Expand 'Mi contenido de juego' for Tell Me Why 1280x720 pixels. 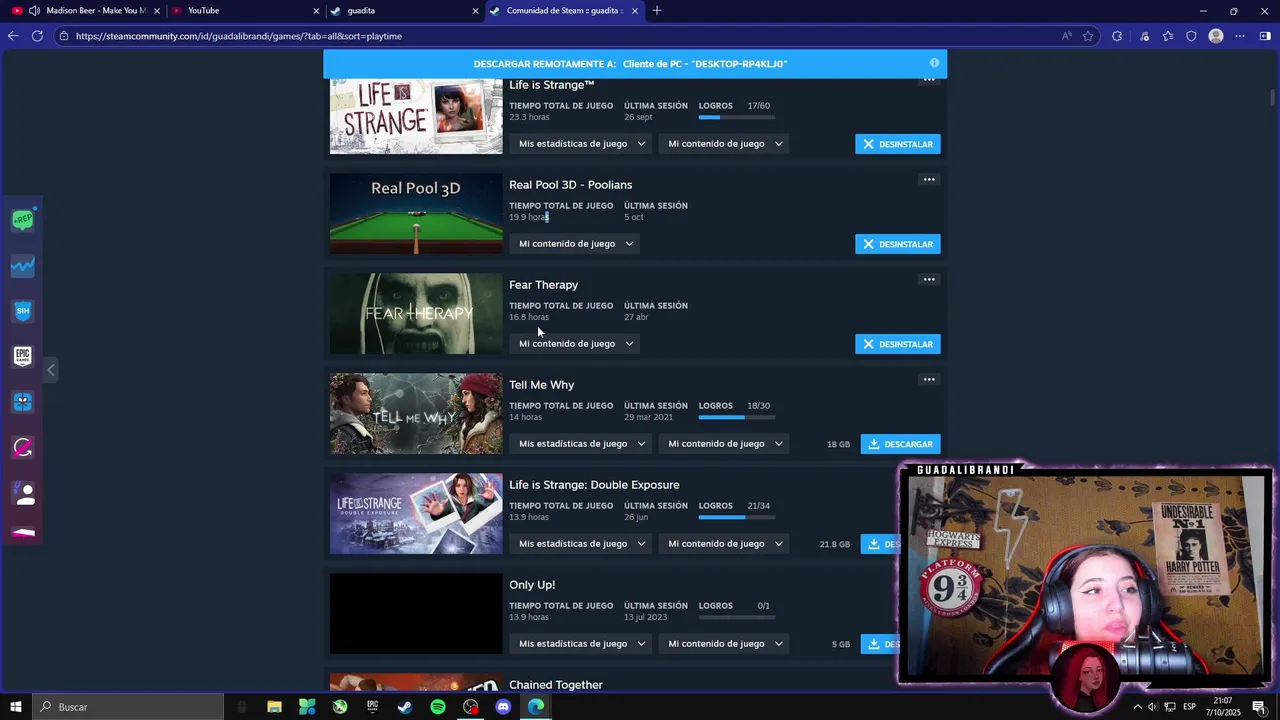726,444
